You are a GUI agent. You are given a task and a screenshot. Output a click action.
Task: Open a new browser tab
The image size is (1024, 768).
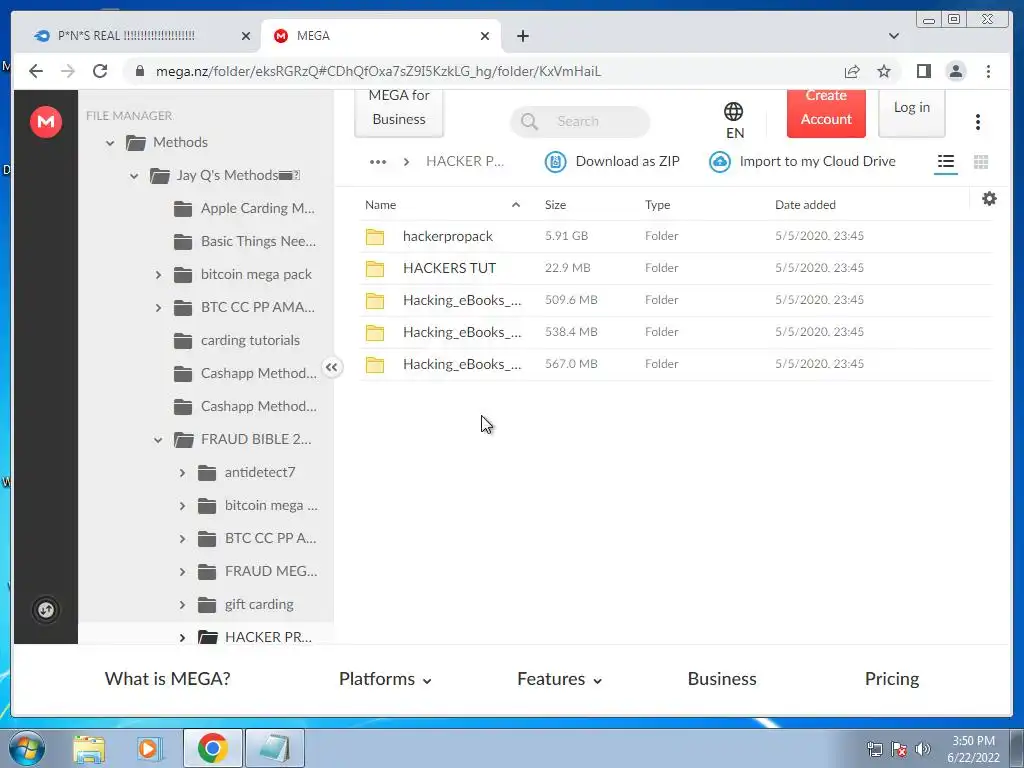[522, 36]
